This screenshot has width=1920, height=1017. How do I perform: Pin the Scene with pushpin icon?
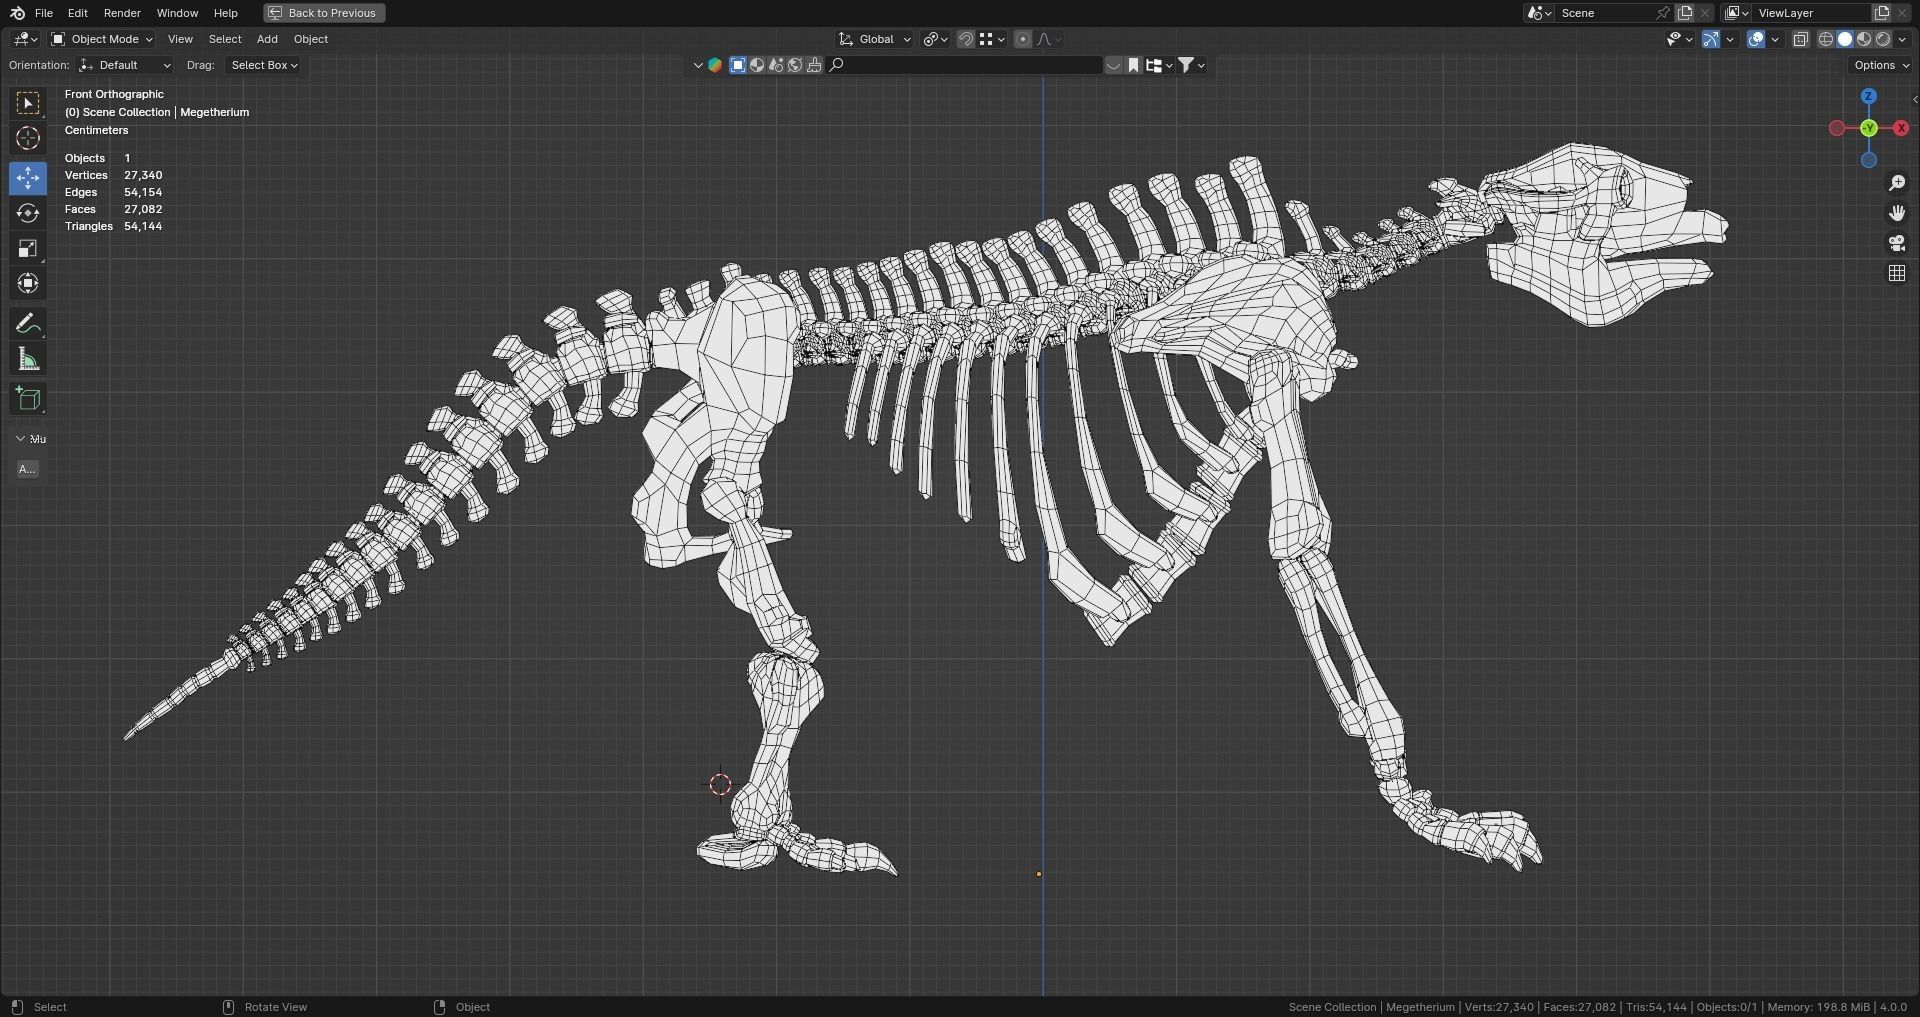click(1662, 13)
